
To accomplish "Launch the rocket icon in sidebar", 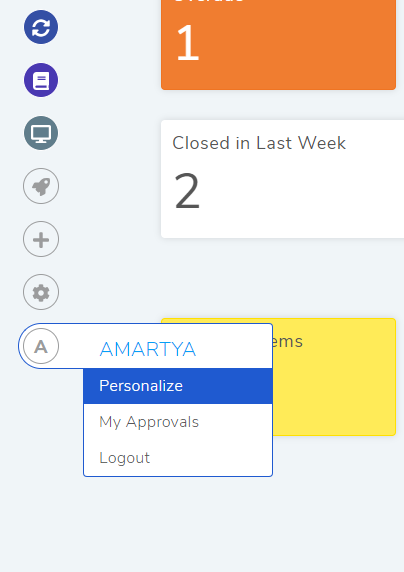I will (x=41, y=186).
